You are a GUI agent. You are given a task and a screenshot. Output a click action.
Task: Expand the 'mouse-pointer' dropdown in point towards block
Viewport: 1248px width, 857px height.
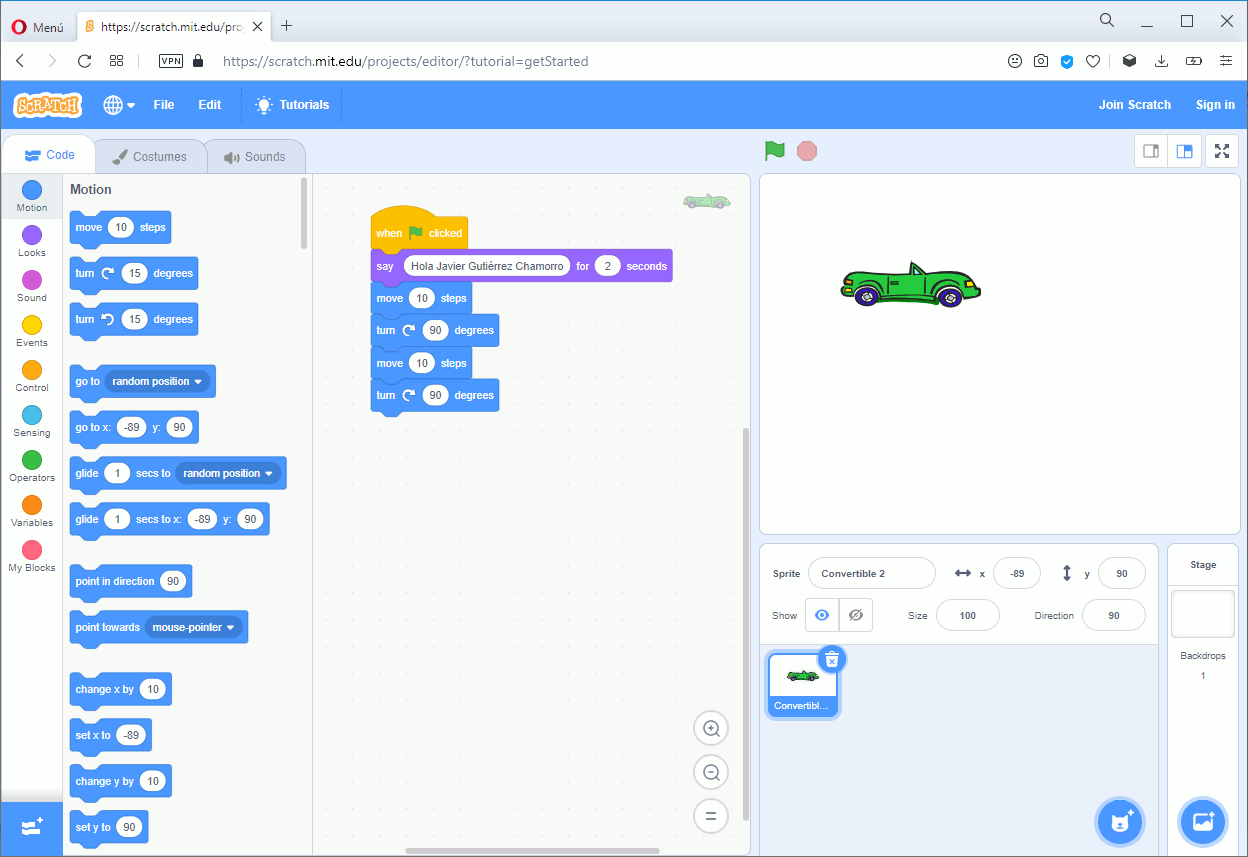(x=195, y=627)
